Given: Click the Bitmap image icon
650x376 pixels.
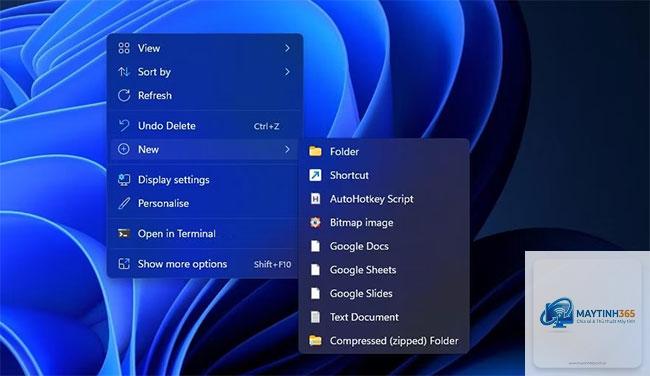Looking at the screenshot, I should pyautogui.click(x=315, y=222).
